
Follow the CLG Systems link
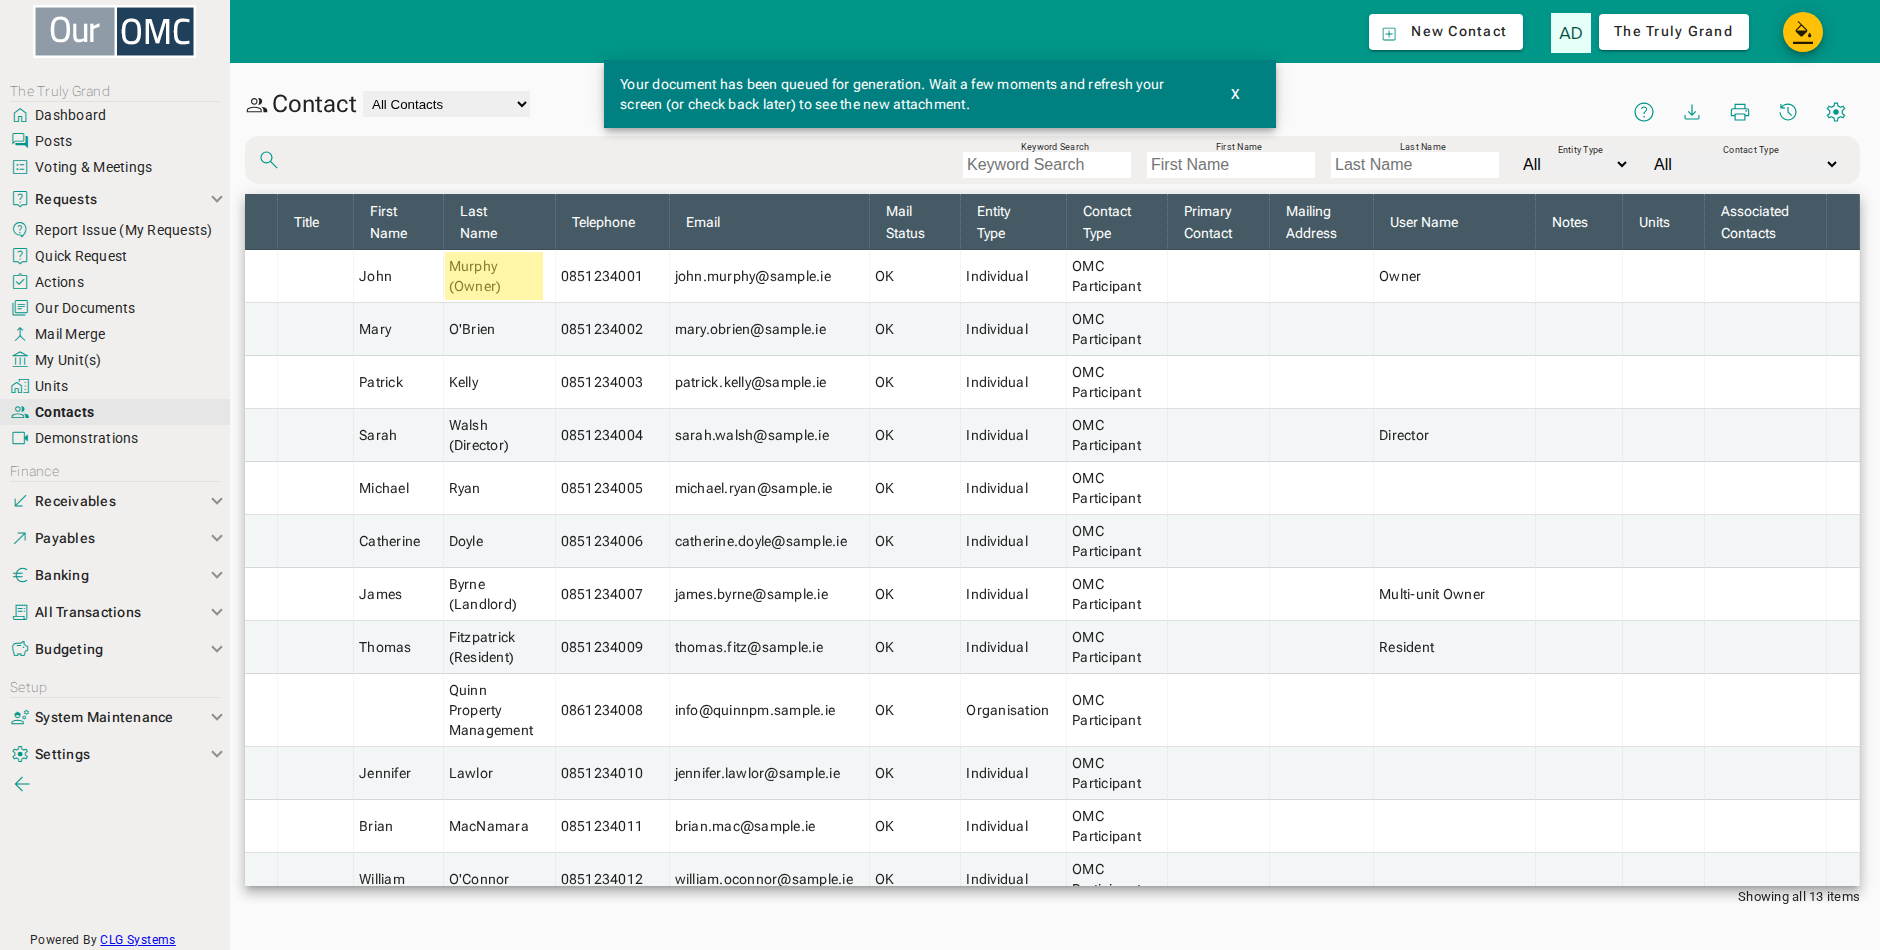[138, 940]
